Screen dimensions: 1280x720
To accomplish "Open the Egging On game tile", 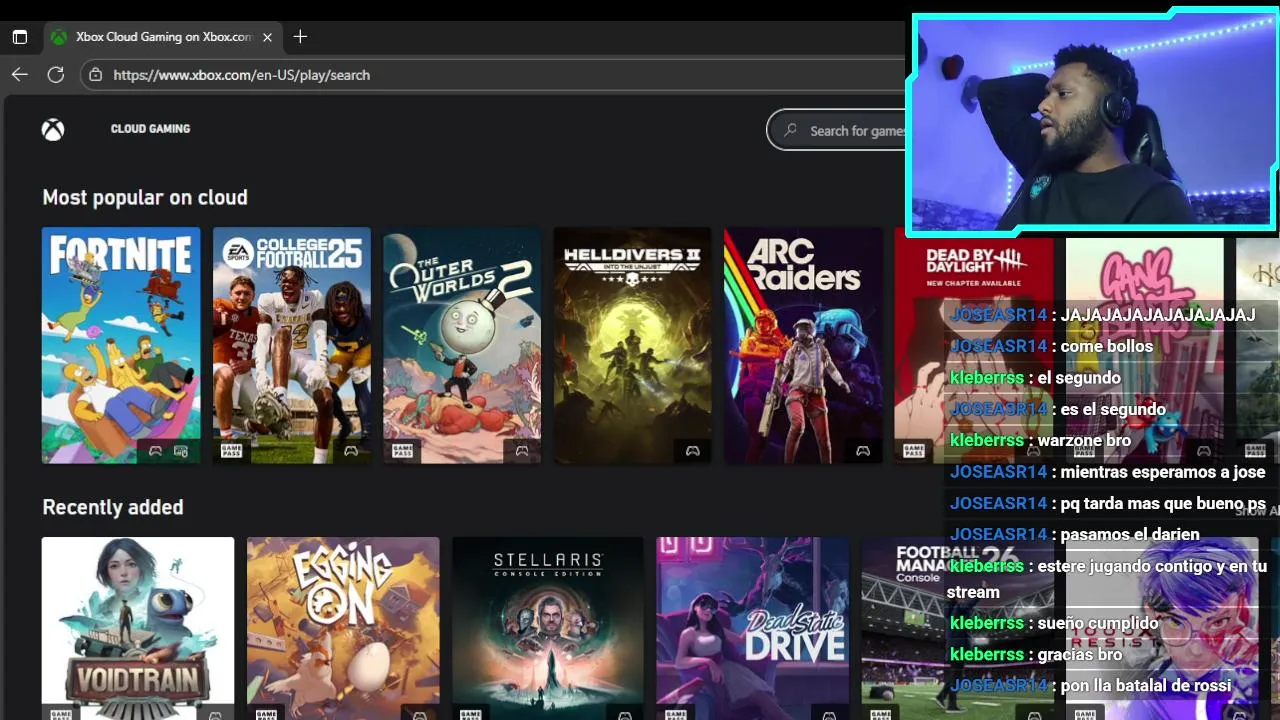I will click(x=343, y=628).
